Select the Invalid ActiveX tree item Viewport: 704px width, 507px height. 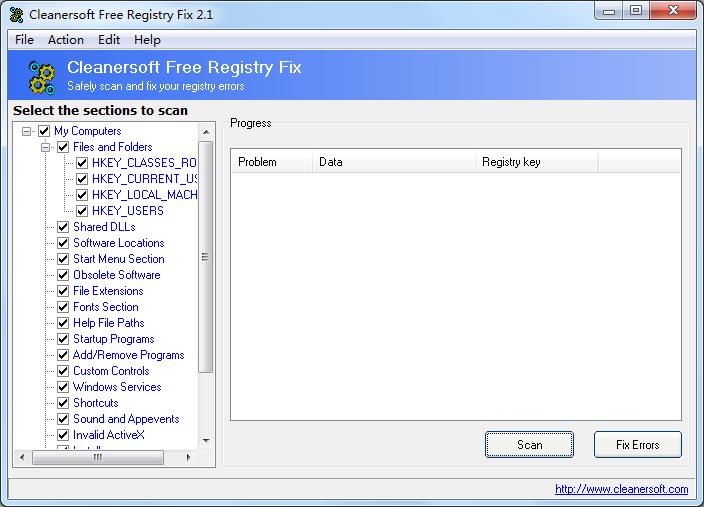[109, 435]
